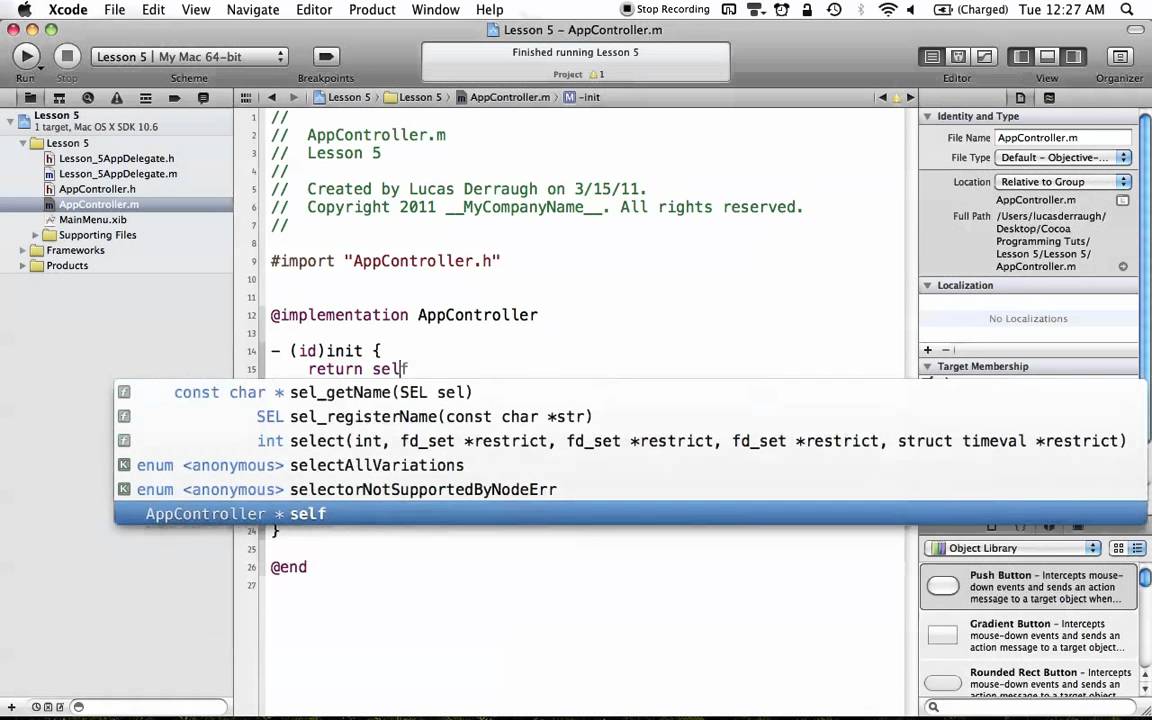Open the Navigate menu
The width and height of the screenshot is (1152, 720).
pos(253,10)
